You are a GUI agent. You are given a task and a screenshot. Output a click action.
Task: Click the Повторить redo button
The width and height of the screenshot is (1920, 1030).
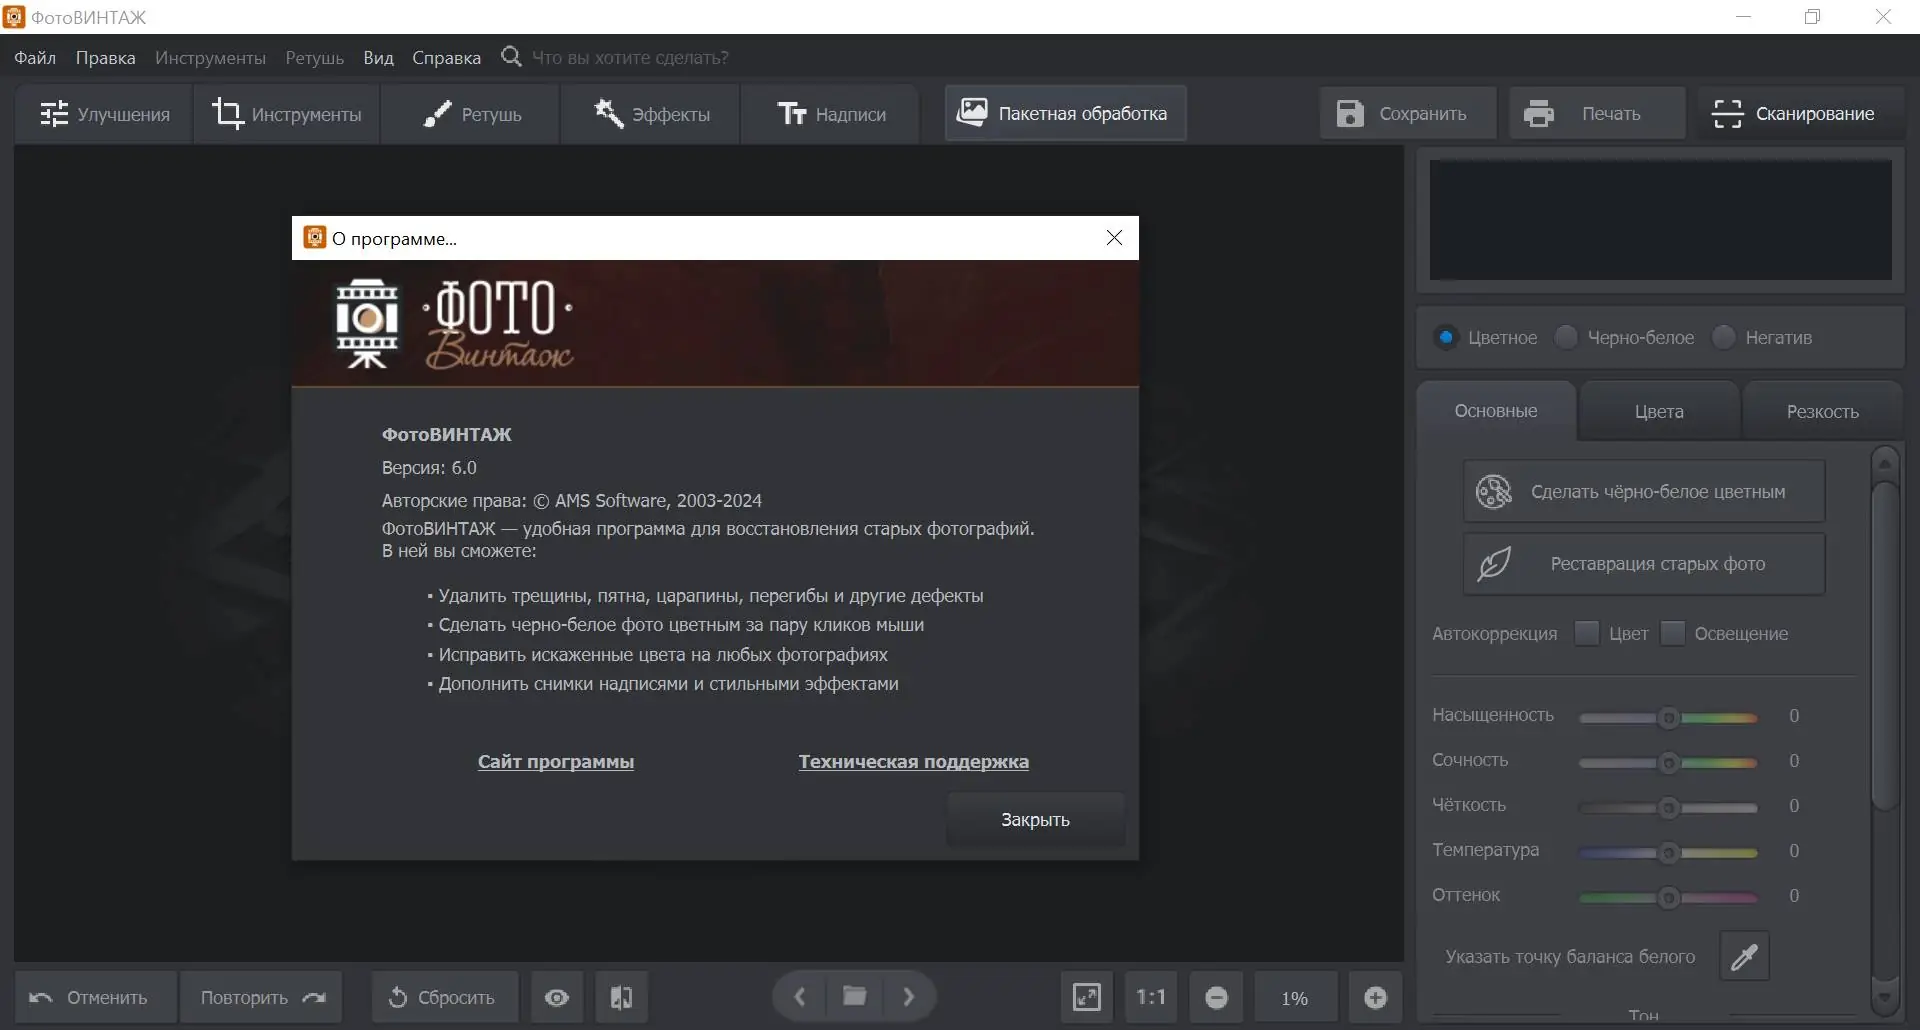coord(261,998)
